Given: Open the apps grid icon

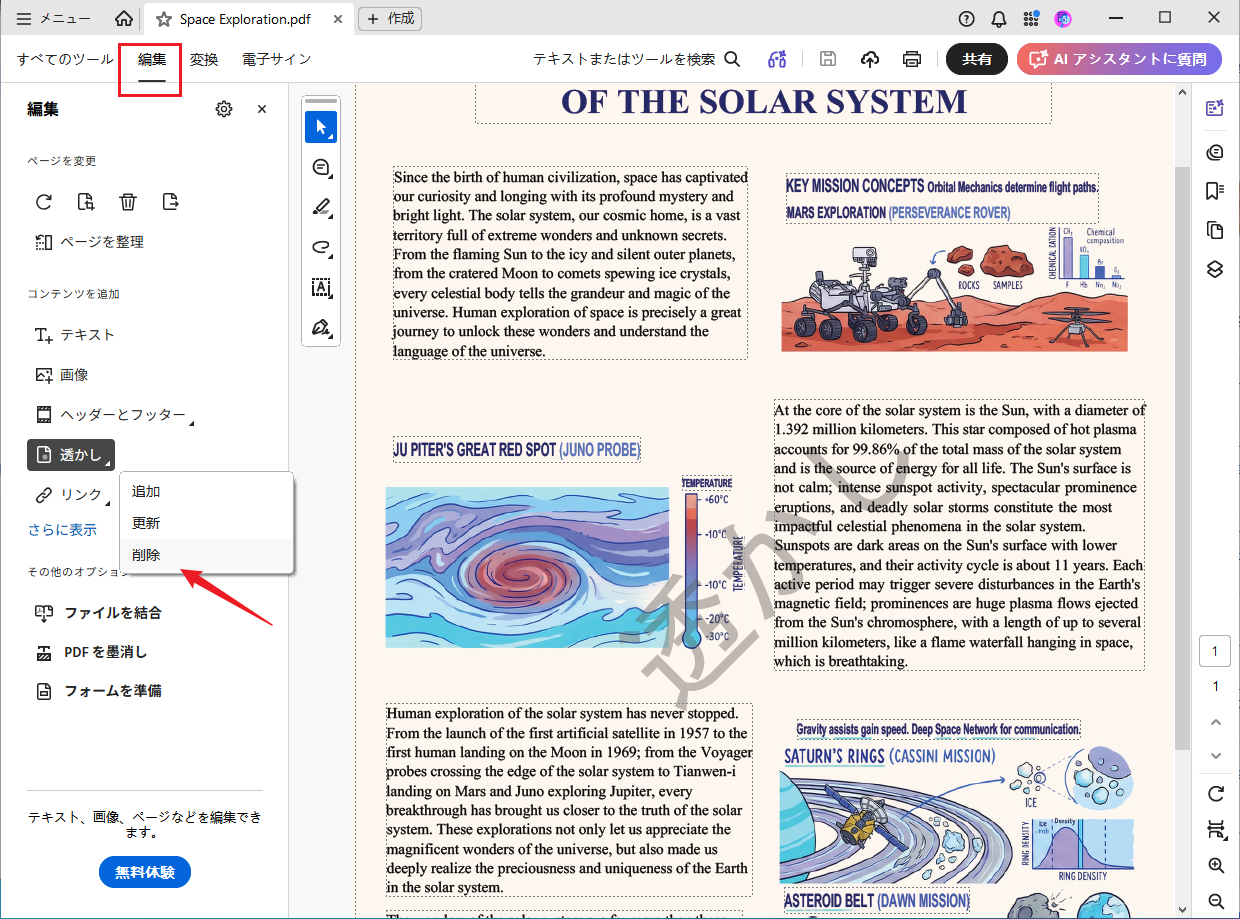Looking at the screenshot, I should pyautogui.click(x=1031, y=19).
